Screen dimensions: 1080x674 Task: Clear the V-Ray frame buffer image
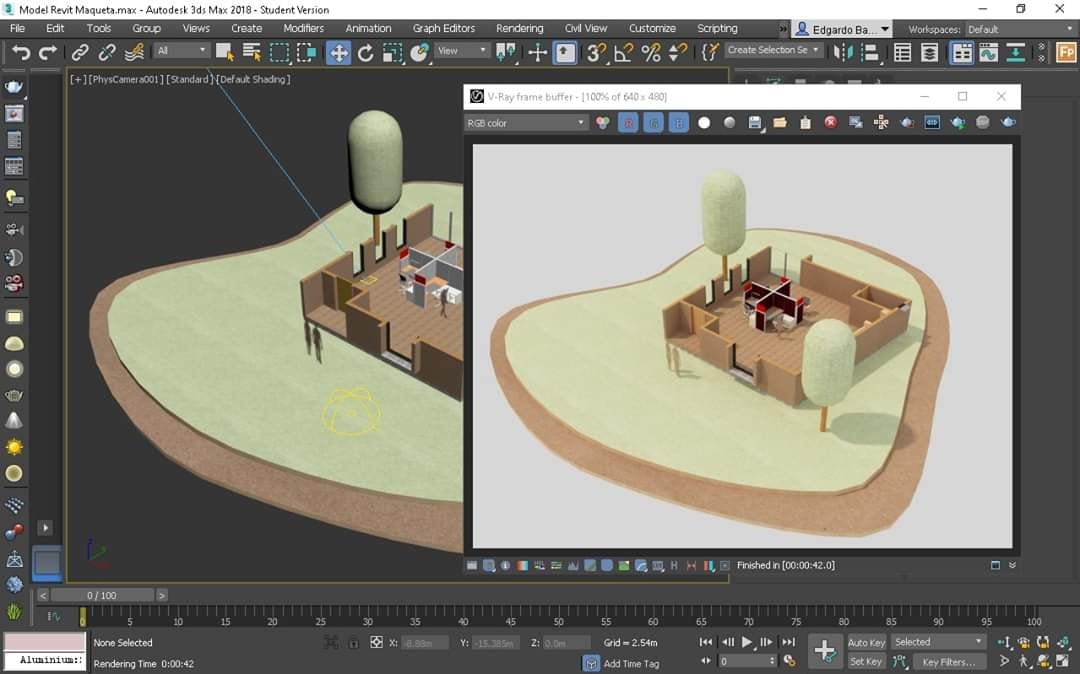point(830,122)
